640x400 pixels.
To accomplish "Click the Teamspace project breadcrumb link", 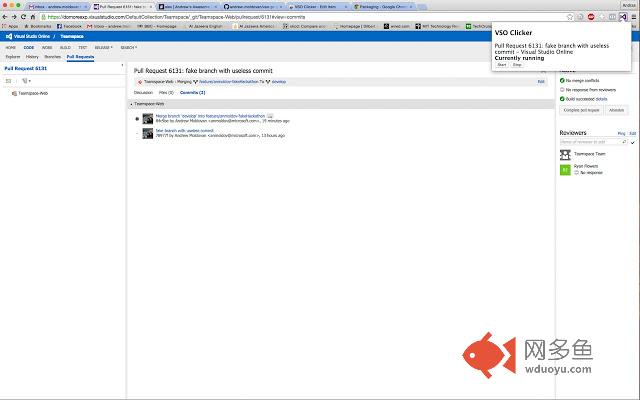I will click(72, 36).
